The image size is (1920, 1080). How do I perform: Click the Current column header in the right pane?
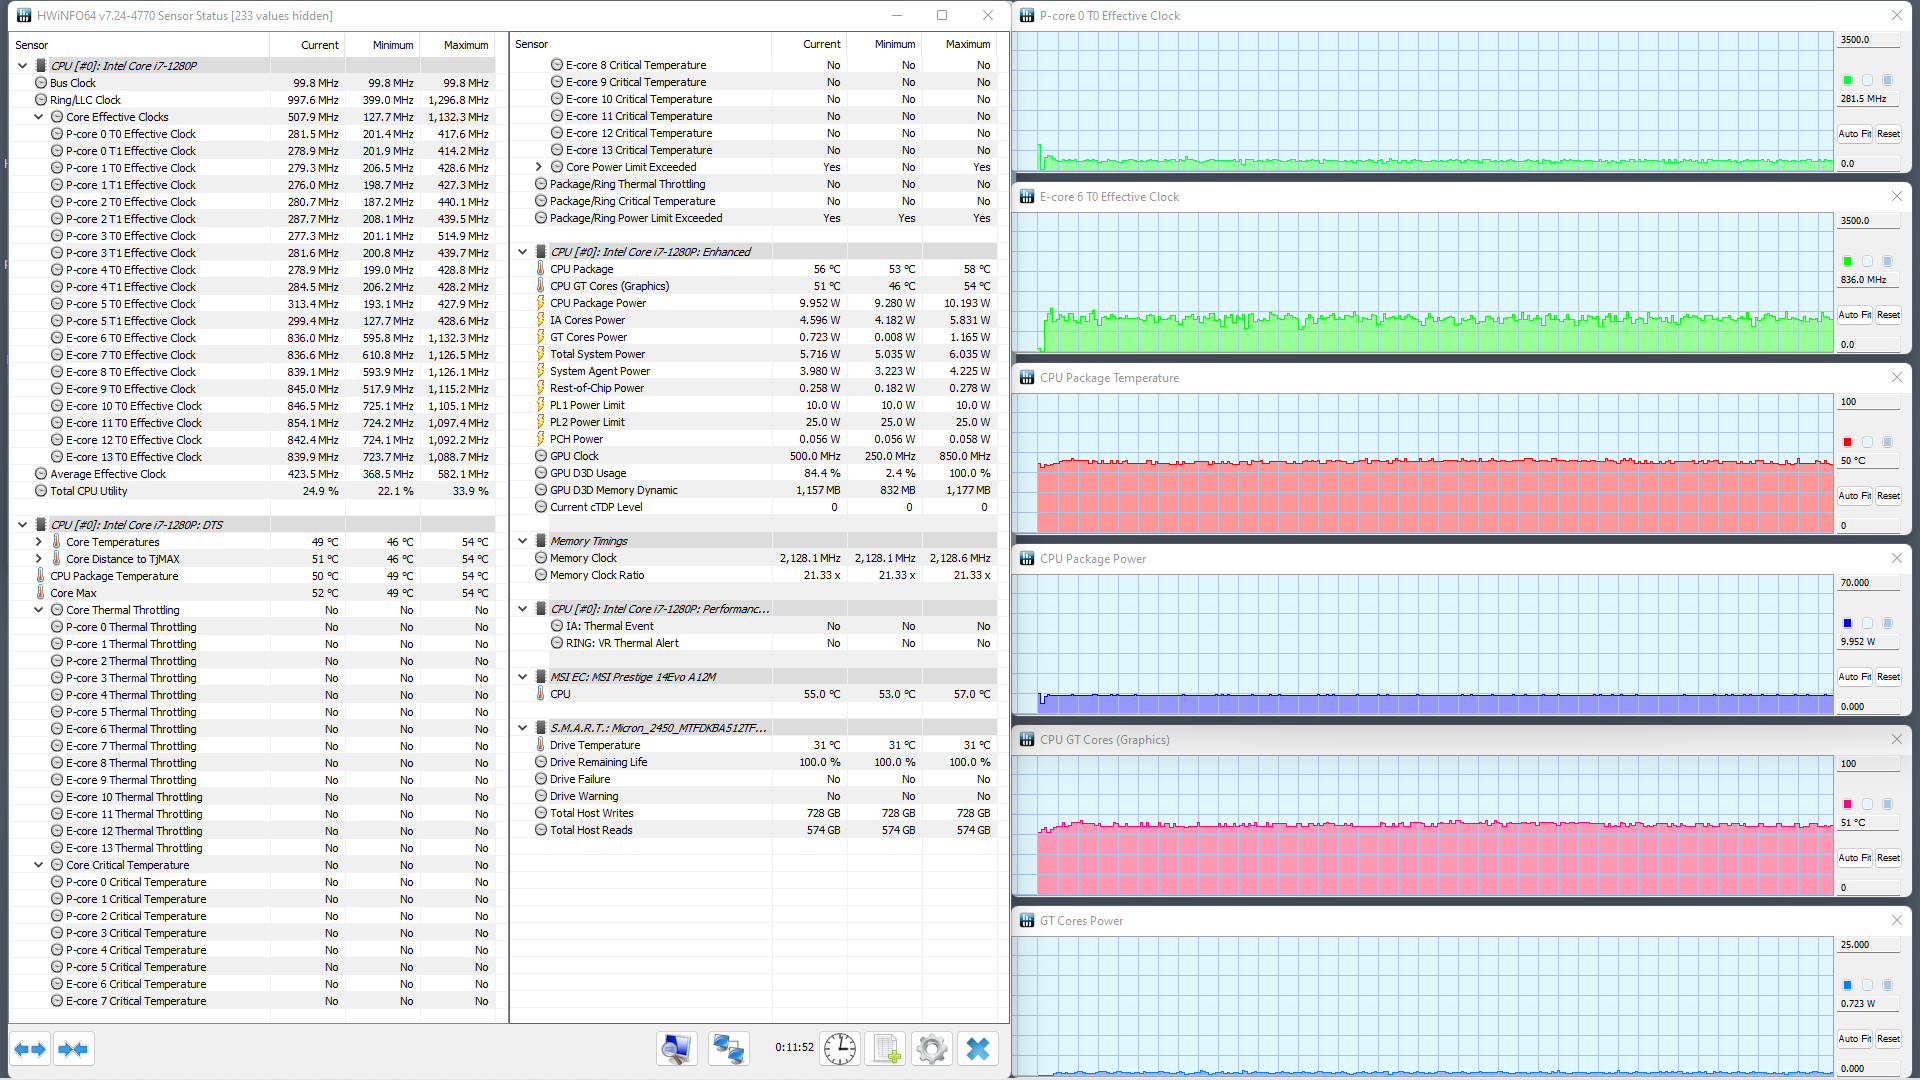coord(821,44)
